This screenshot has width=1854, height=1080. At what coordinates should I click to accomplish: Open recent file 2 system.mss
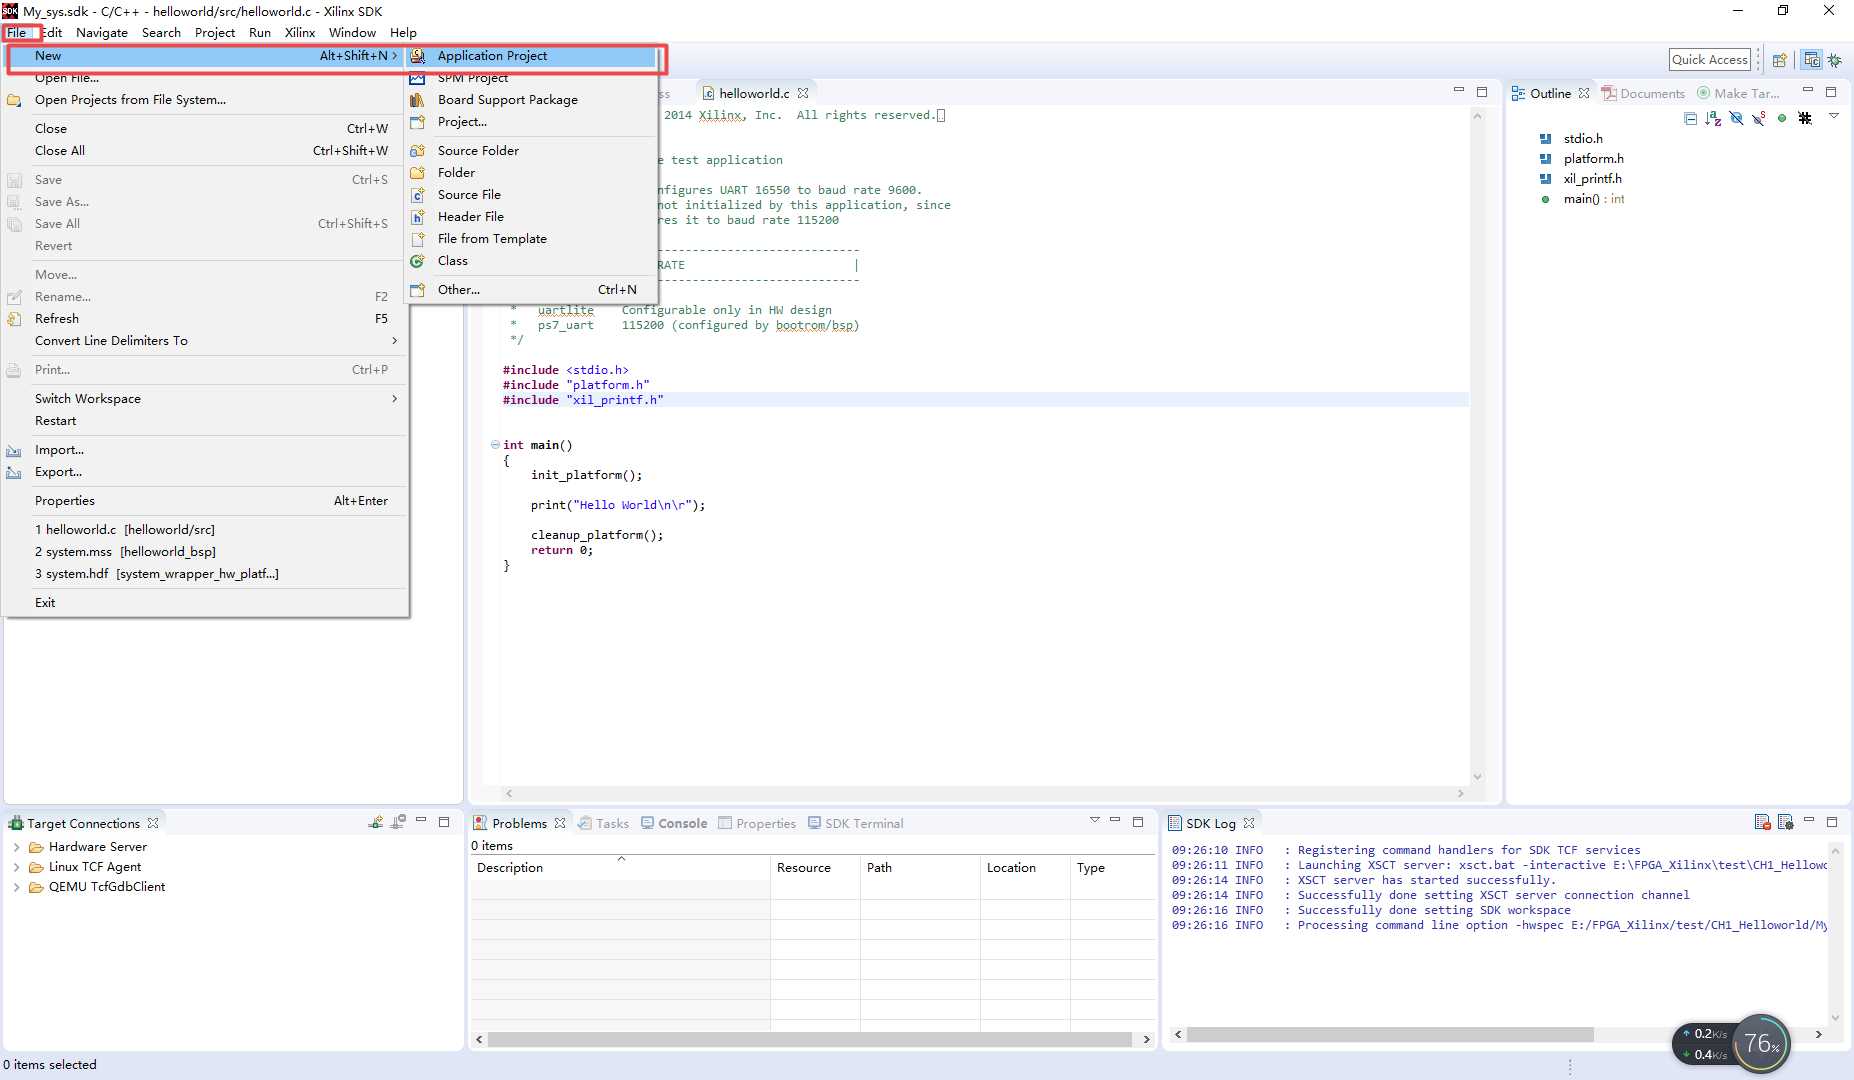click(x=205, y=552)
